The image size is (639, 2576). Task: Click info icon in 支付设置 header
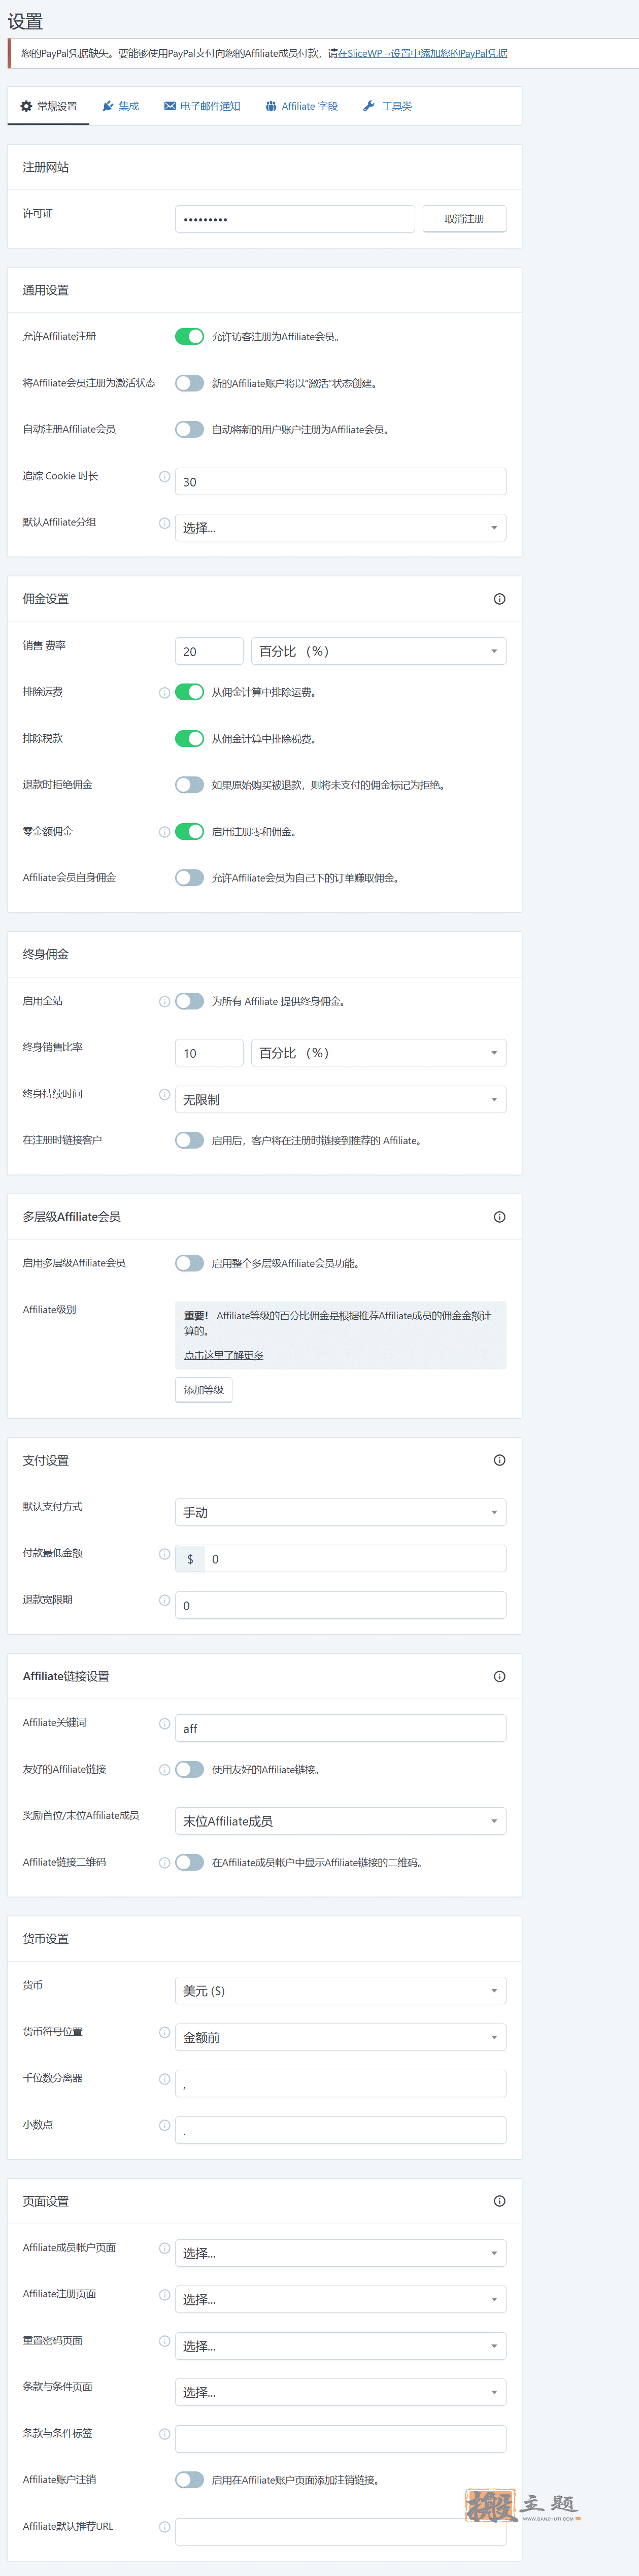click(499, 1460)
